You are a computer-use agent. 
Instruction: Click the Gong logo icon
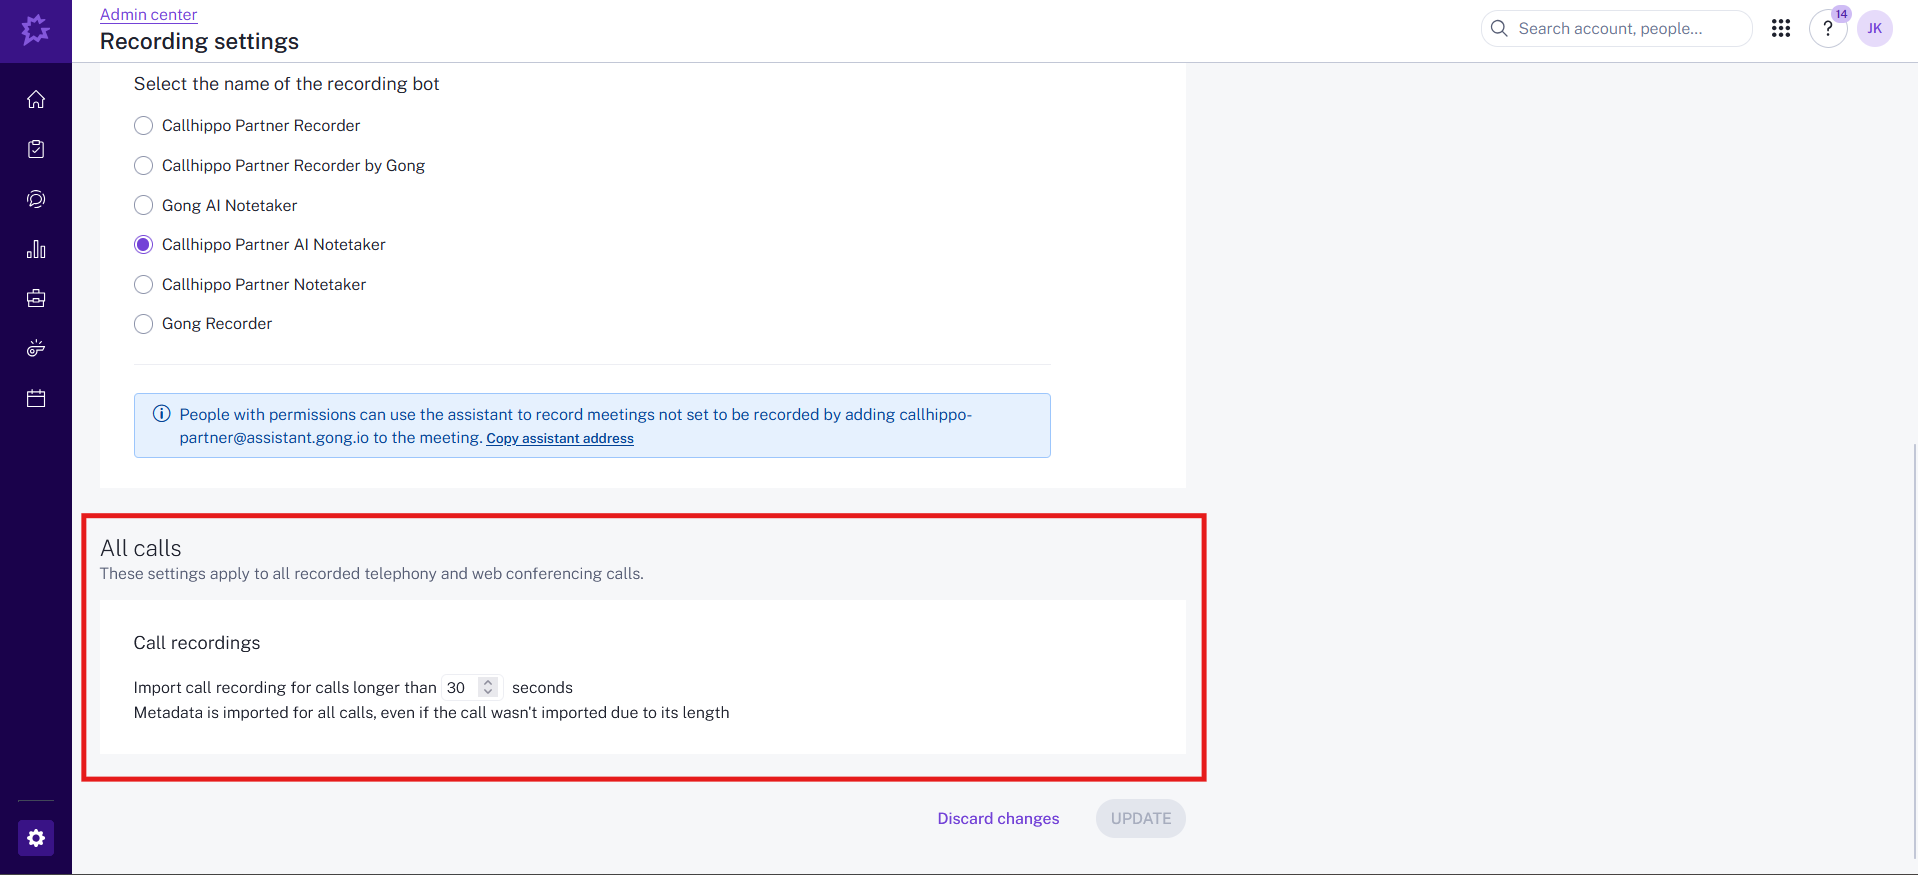pyautogui.click(x=36, y=29)
